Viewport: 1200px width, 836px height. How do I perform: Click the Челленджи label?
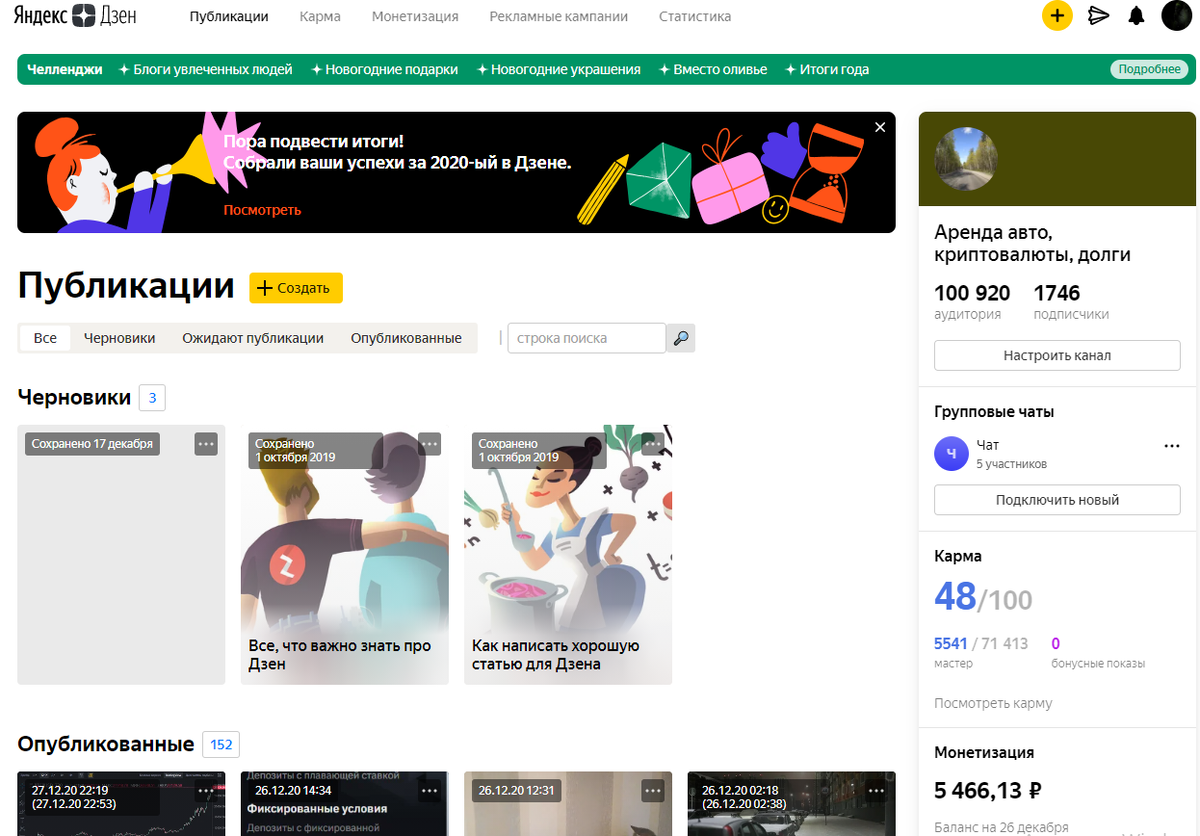coord(65,70)
